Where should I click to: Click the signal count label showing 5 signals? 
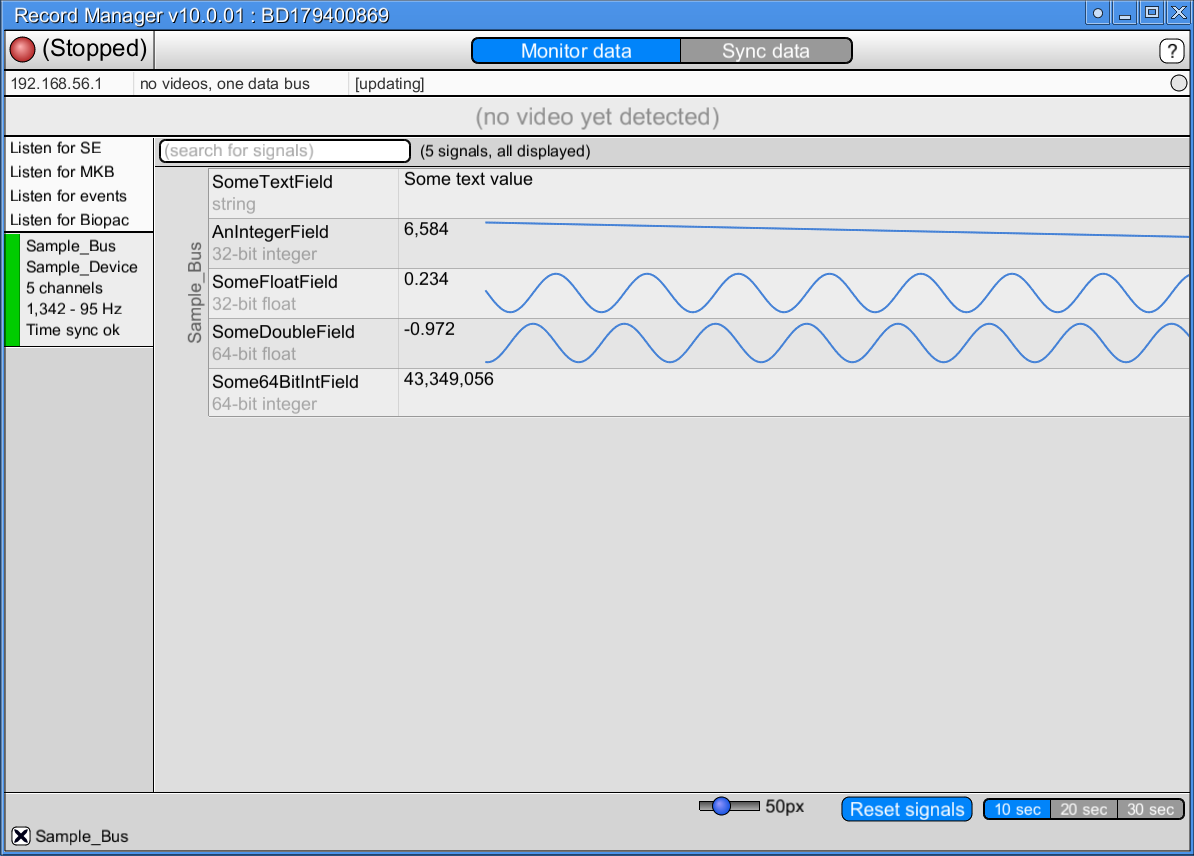pos(506,151)
